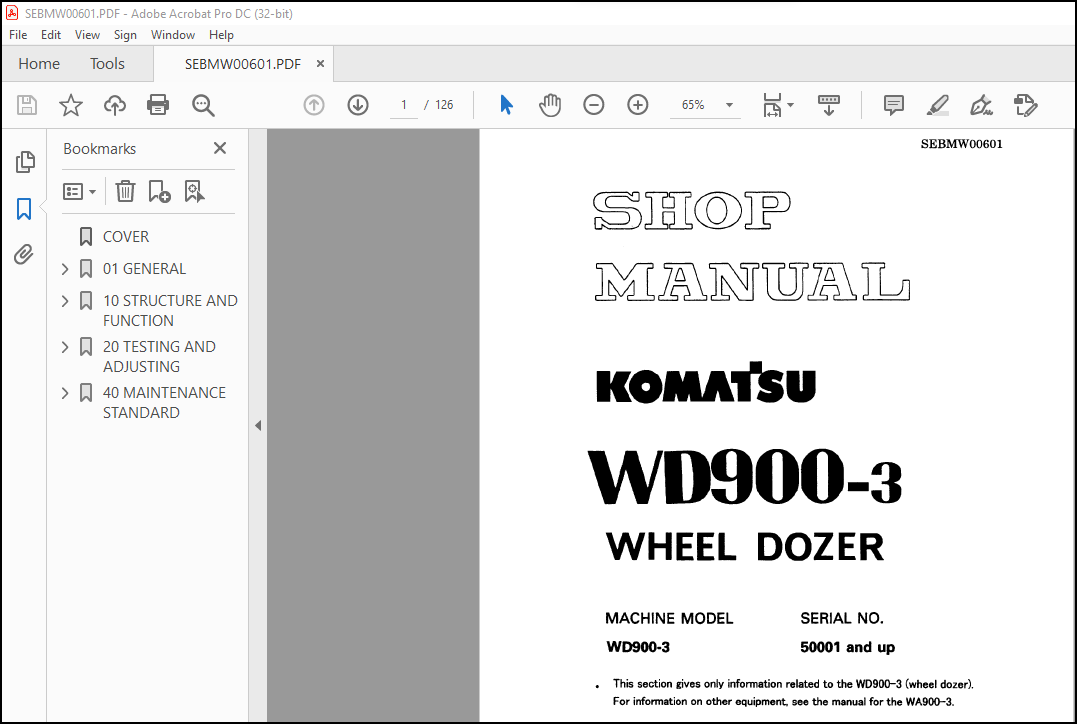Go to previous page with the up arrow
1077x724 pixels.
(314, 105)
